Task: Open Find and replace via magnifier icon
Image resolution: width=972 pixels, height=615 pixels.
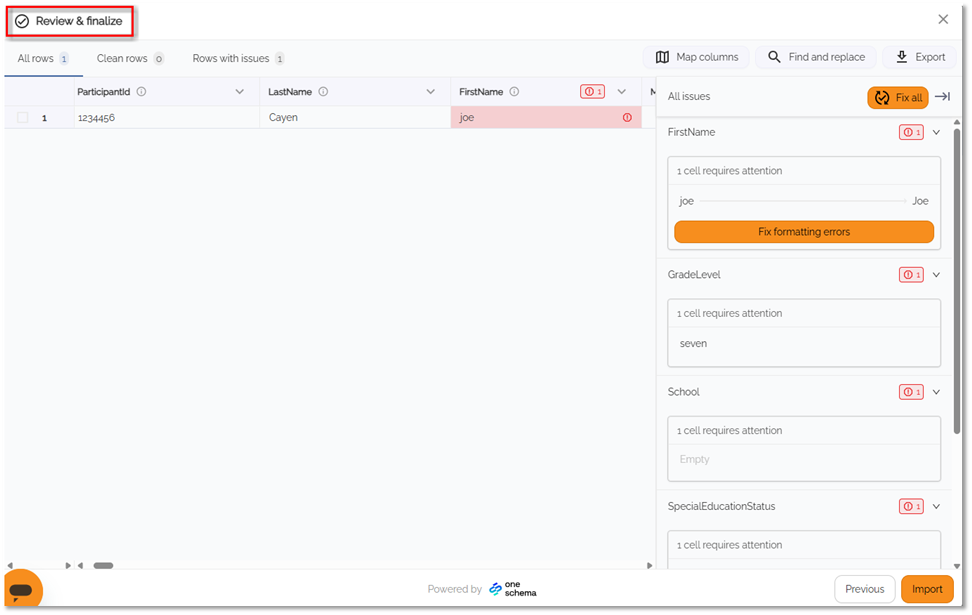Action: click(x=775, y=57)
